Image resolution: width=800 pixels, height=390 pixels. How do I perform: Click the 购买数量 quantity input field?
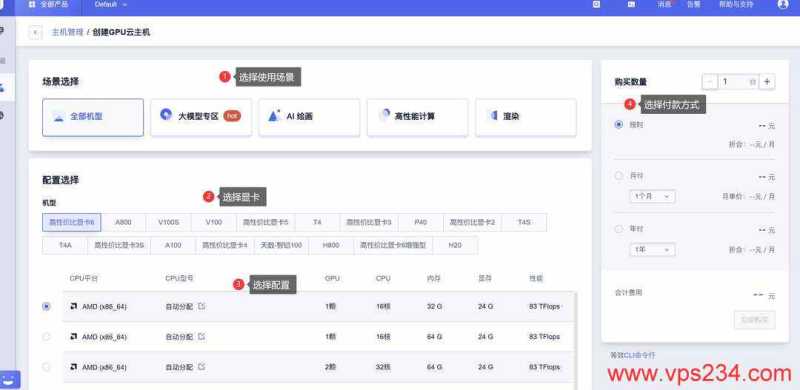pos(738,81)
